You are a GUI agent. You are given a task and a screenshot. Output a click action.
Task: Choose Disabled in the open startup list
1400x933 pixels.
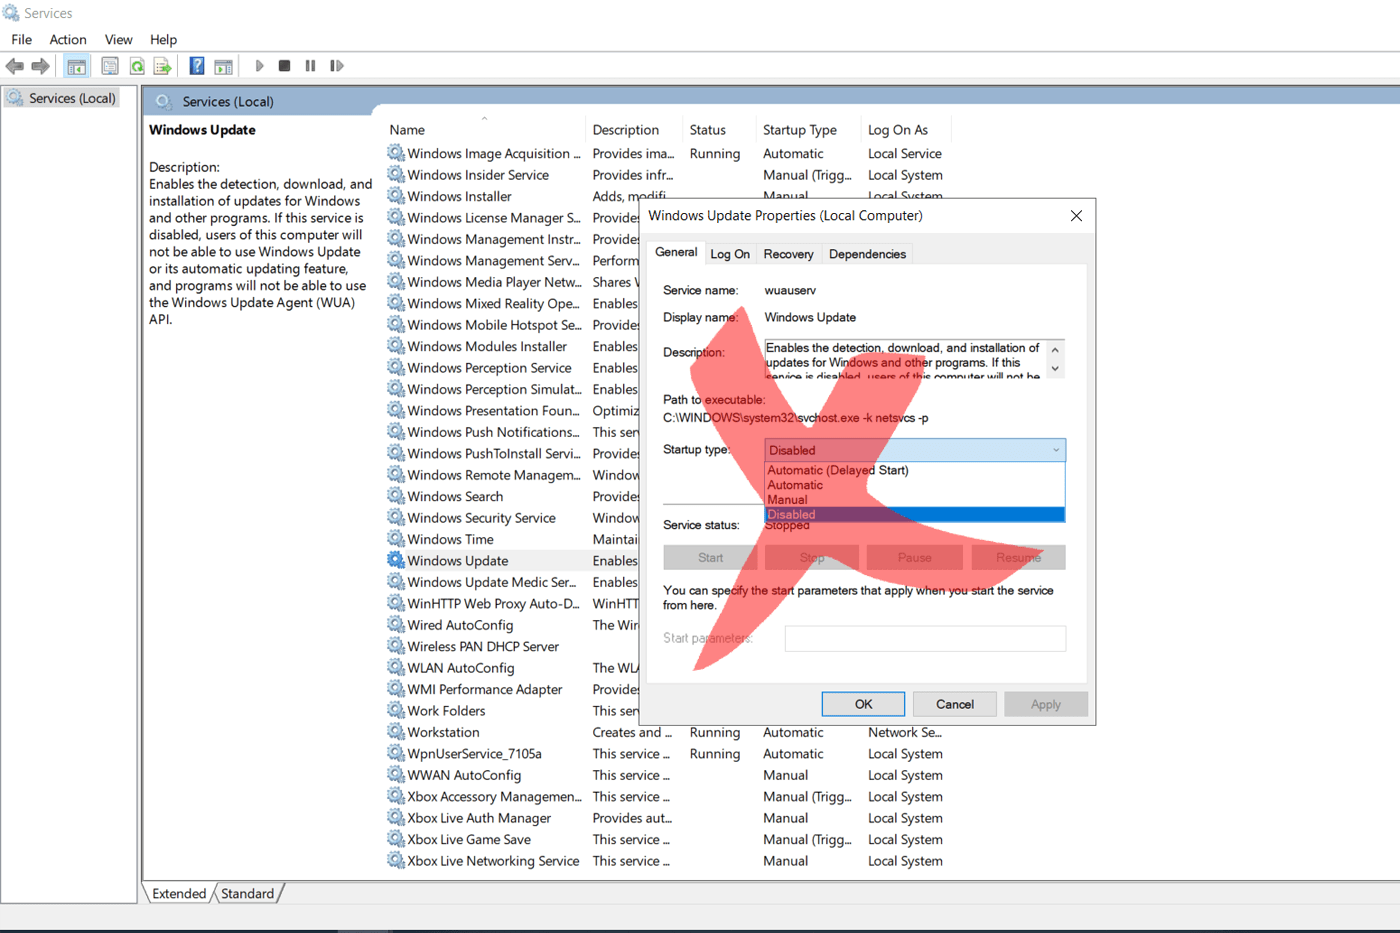click(915, 514)
